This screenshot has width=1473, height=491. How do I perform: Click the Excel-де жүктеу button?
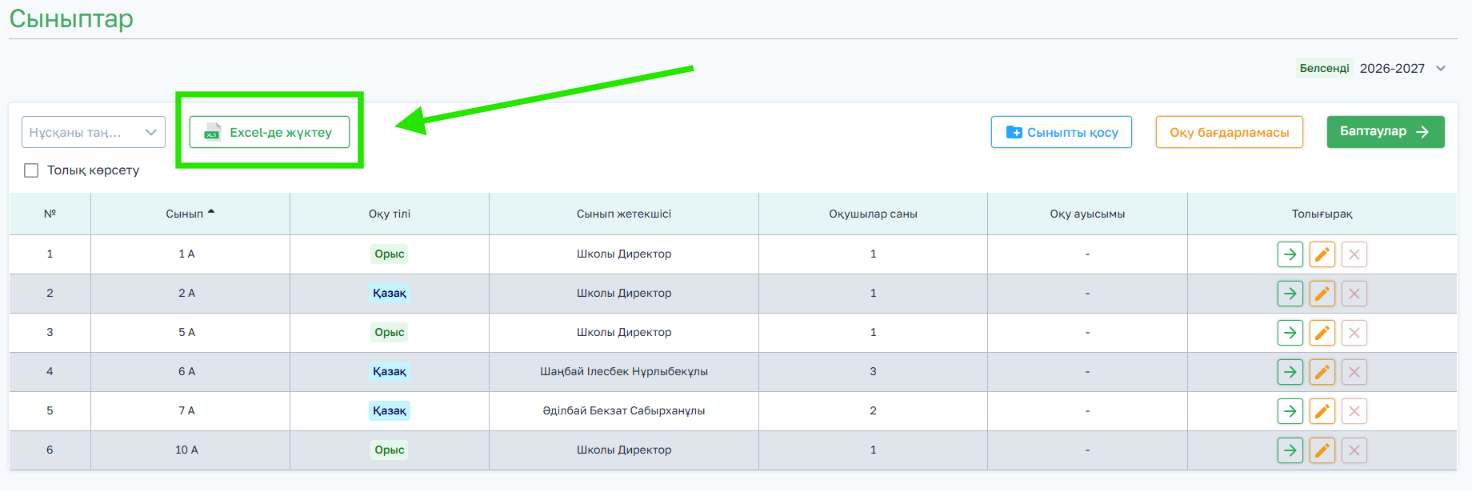pos(270,132)
